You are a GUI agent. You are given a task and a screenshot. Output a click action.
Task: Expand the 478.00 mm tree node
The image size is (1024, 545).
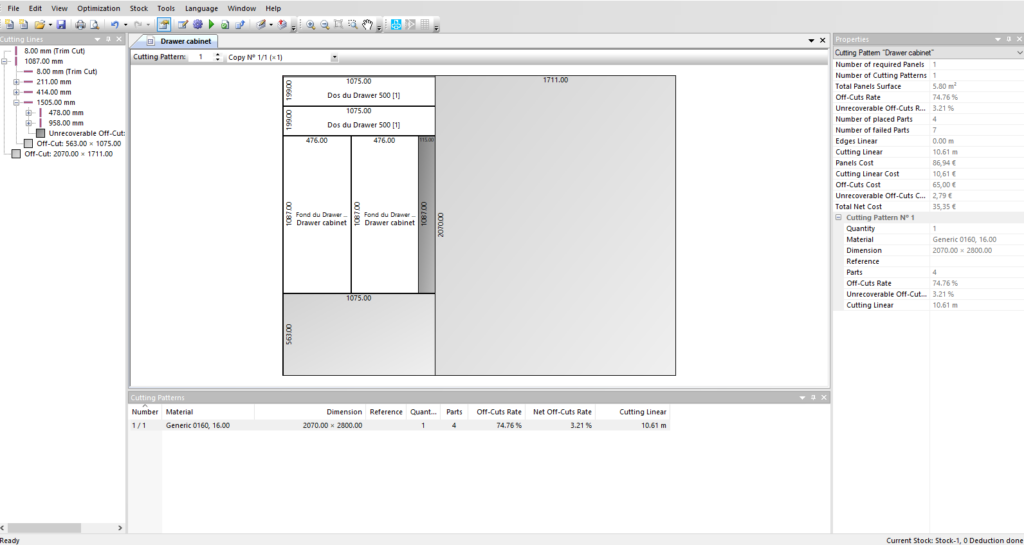click(29, 112)
